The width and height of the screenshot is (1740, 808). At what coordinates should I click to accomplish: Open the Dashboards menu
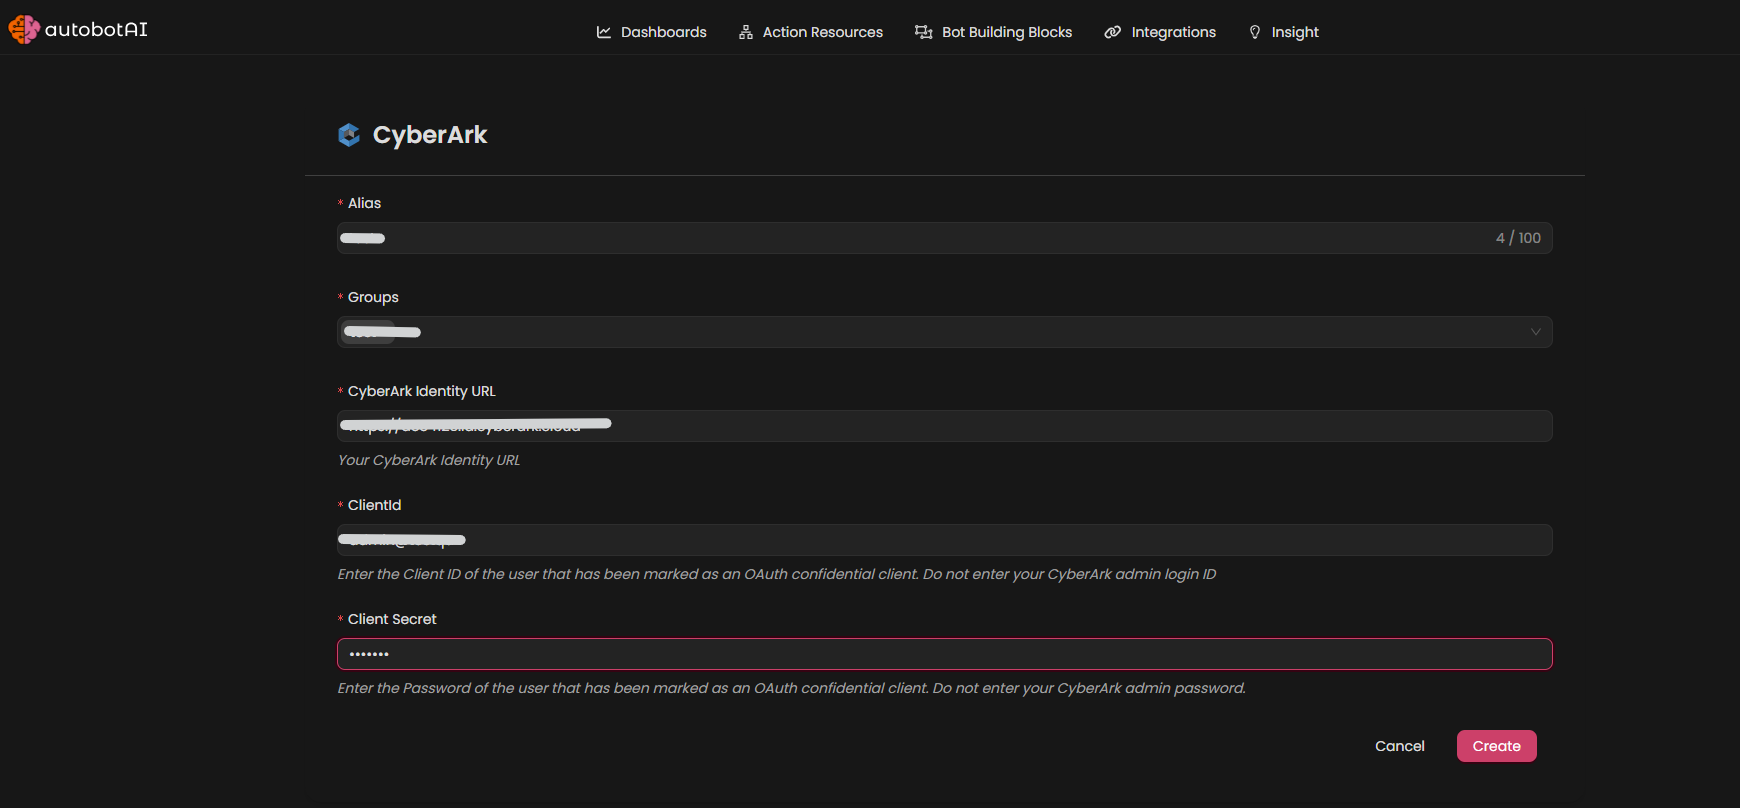pos(663,32)
